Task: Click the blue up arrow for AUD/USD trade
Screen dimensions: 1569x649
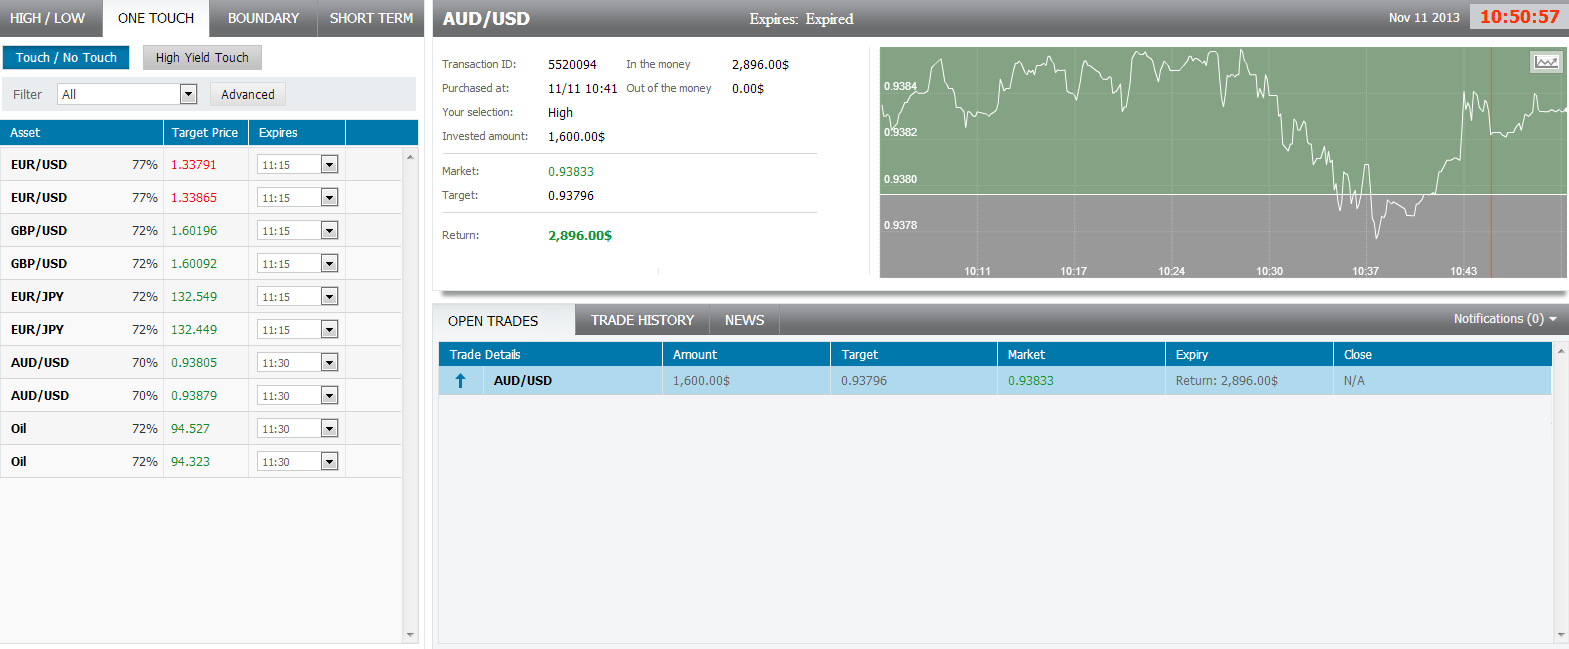Action: pos(460,381)
